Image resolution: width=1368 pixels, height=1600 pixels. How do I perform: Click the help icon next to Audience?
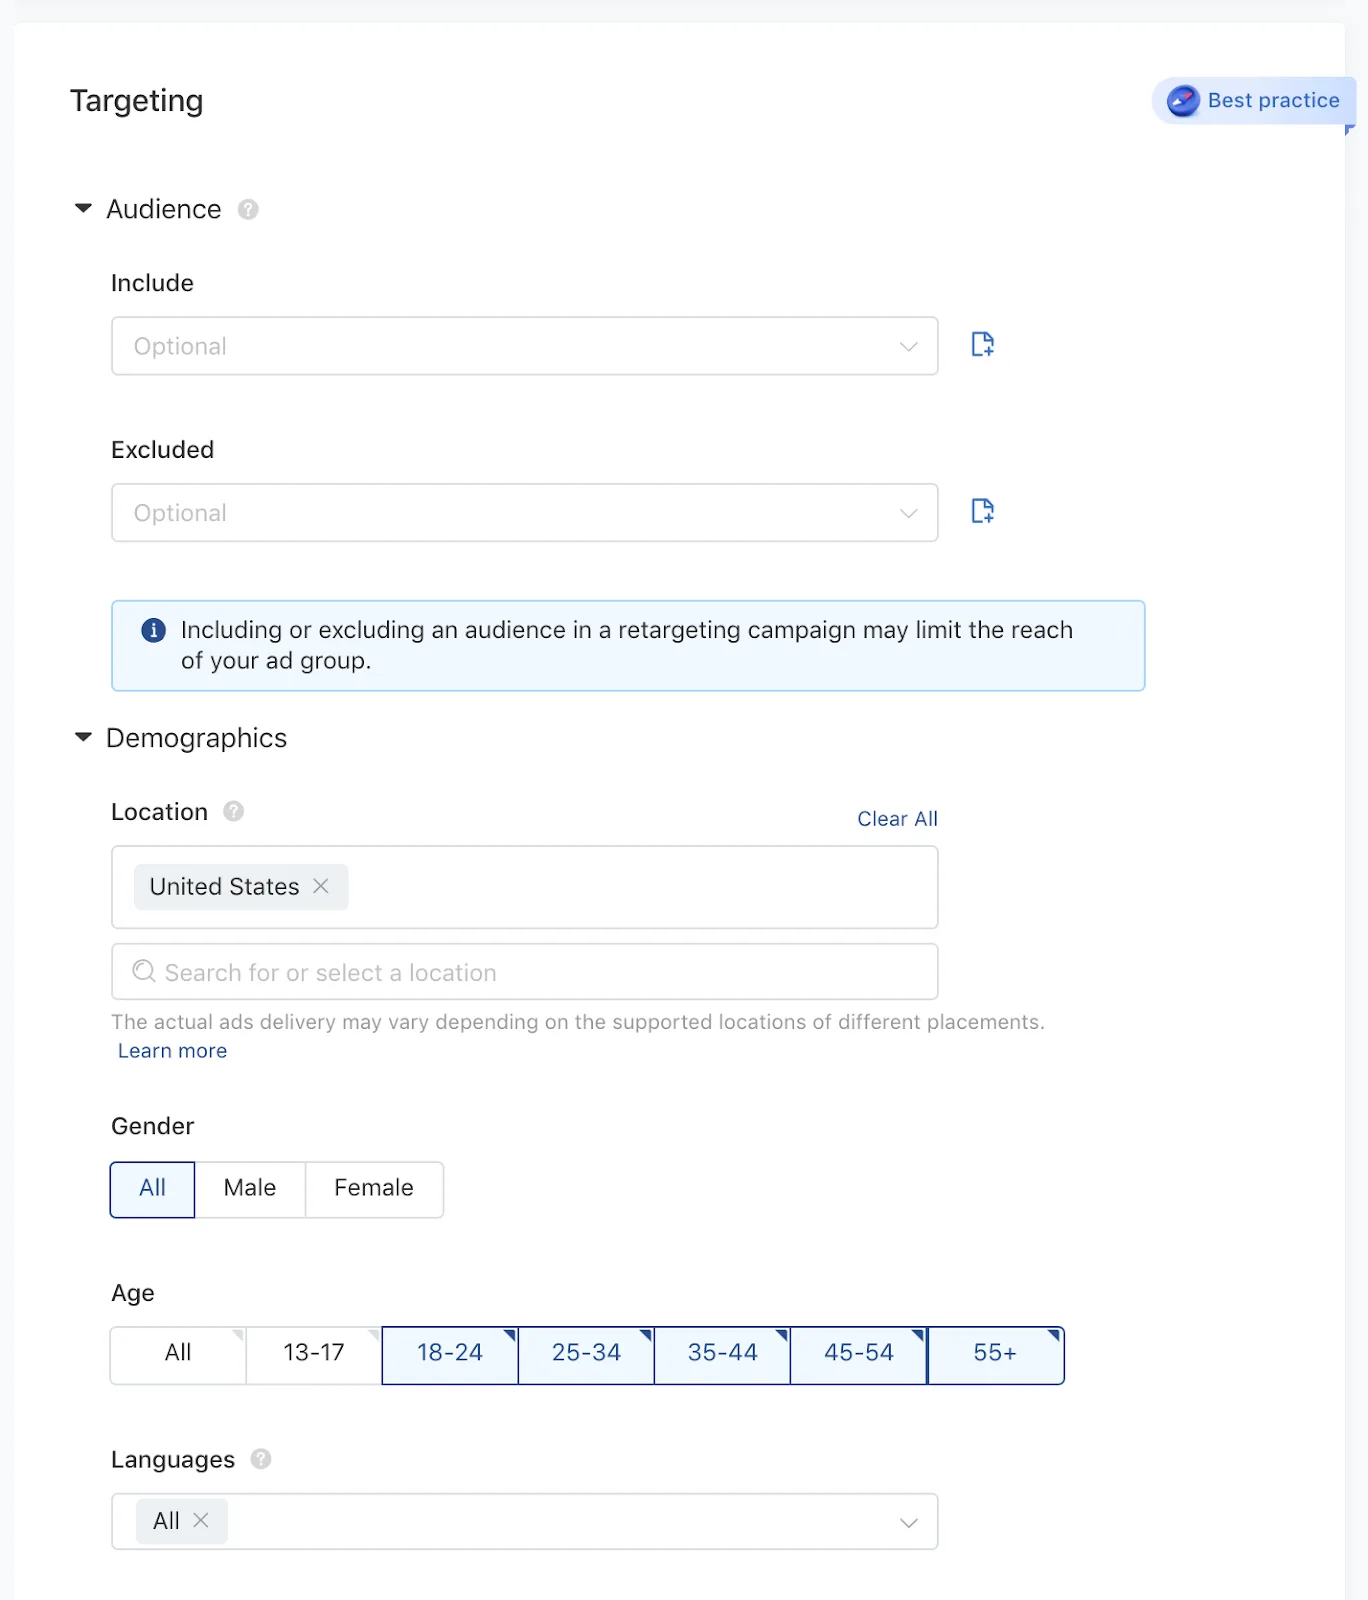(x=248, y=210)
